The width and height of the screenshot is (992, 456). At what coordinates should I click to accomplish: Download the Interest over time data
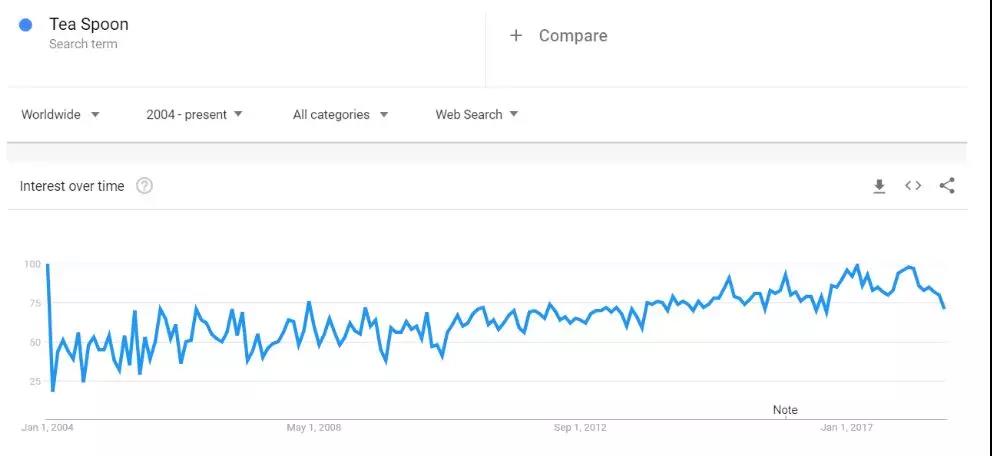coord(879,186)
